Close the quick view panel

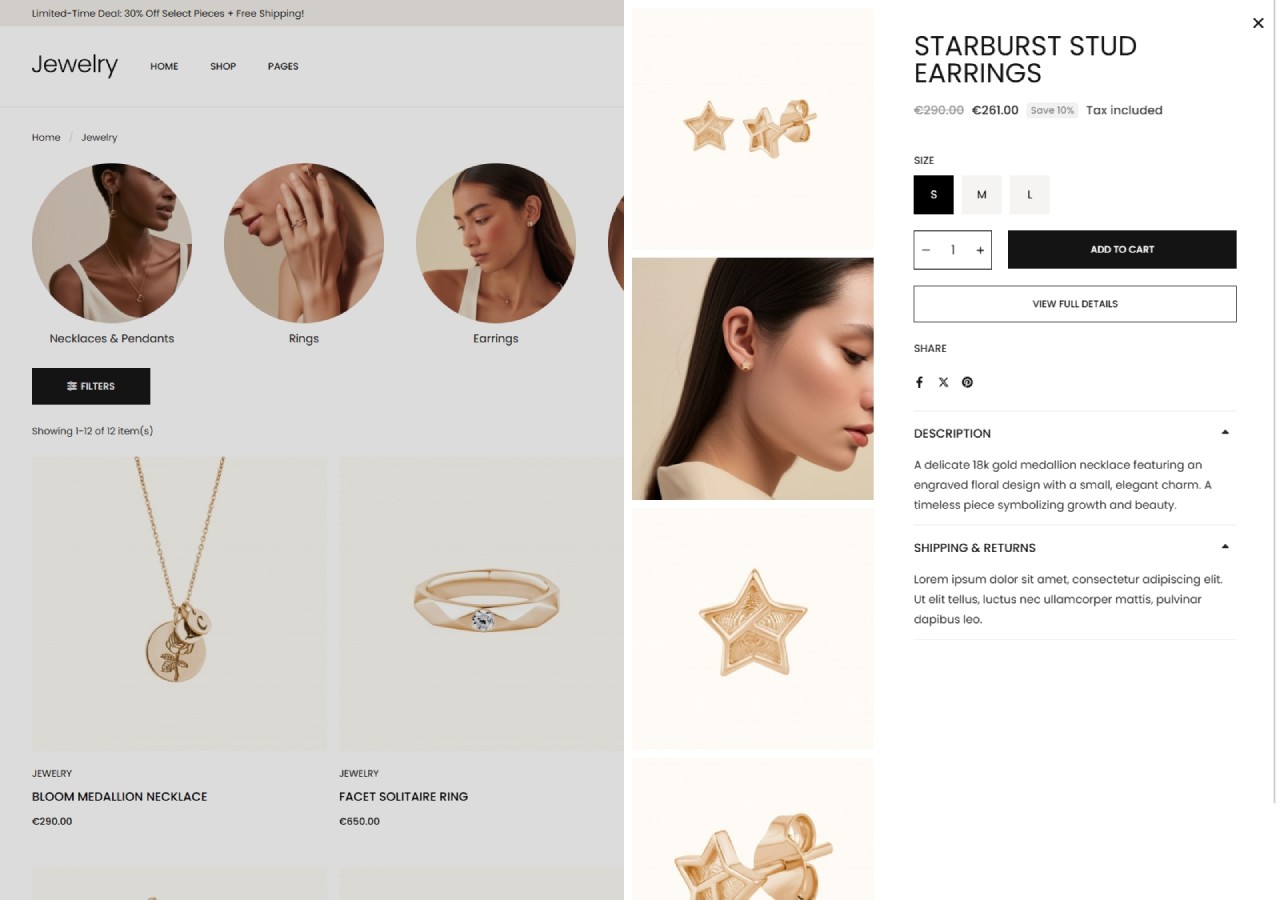coord(1258,23)
